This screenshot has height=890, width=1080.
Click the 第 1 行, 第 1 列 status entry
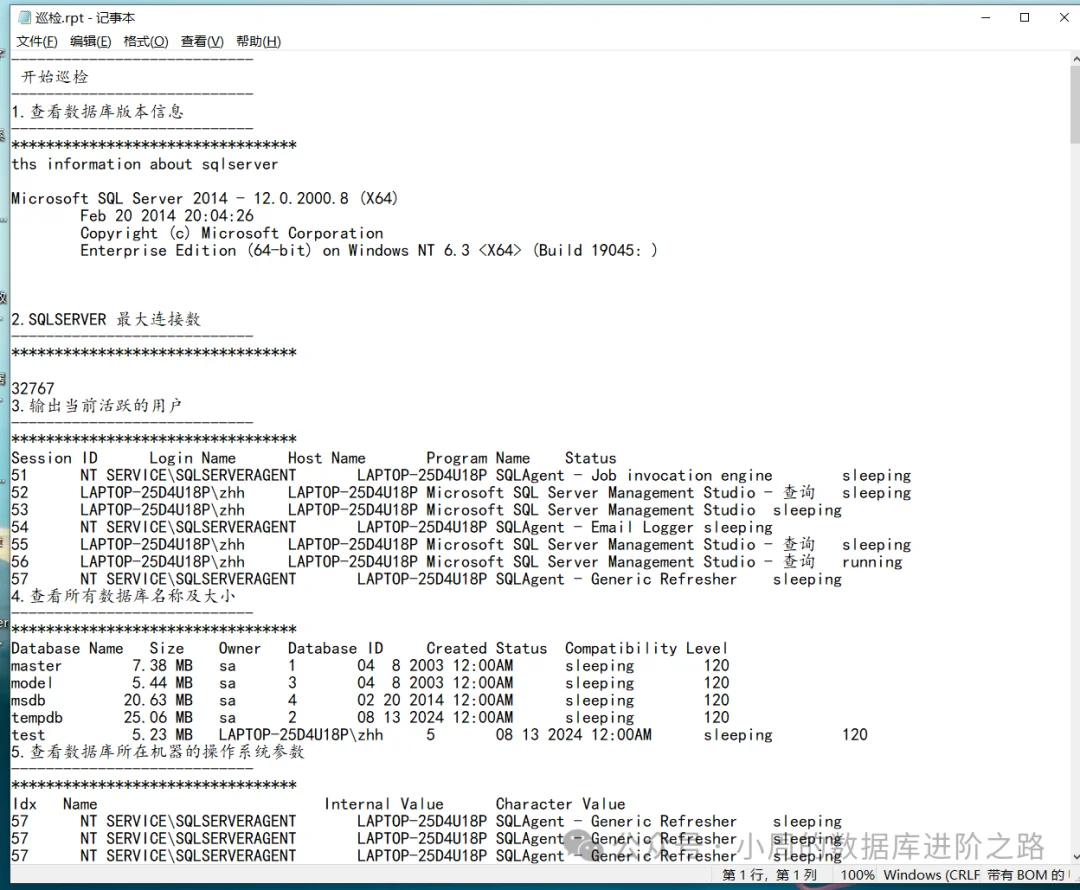click(769, 875)
